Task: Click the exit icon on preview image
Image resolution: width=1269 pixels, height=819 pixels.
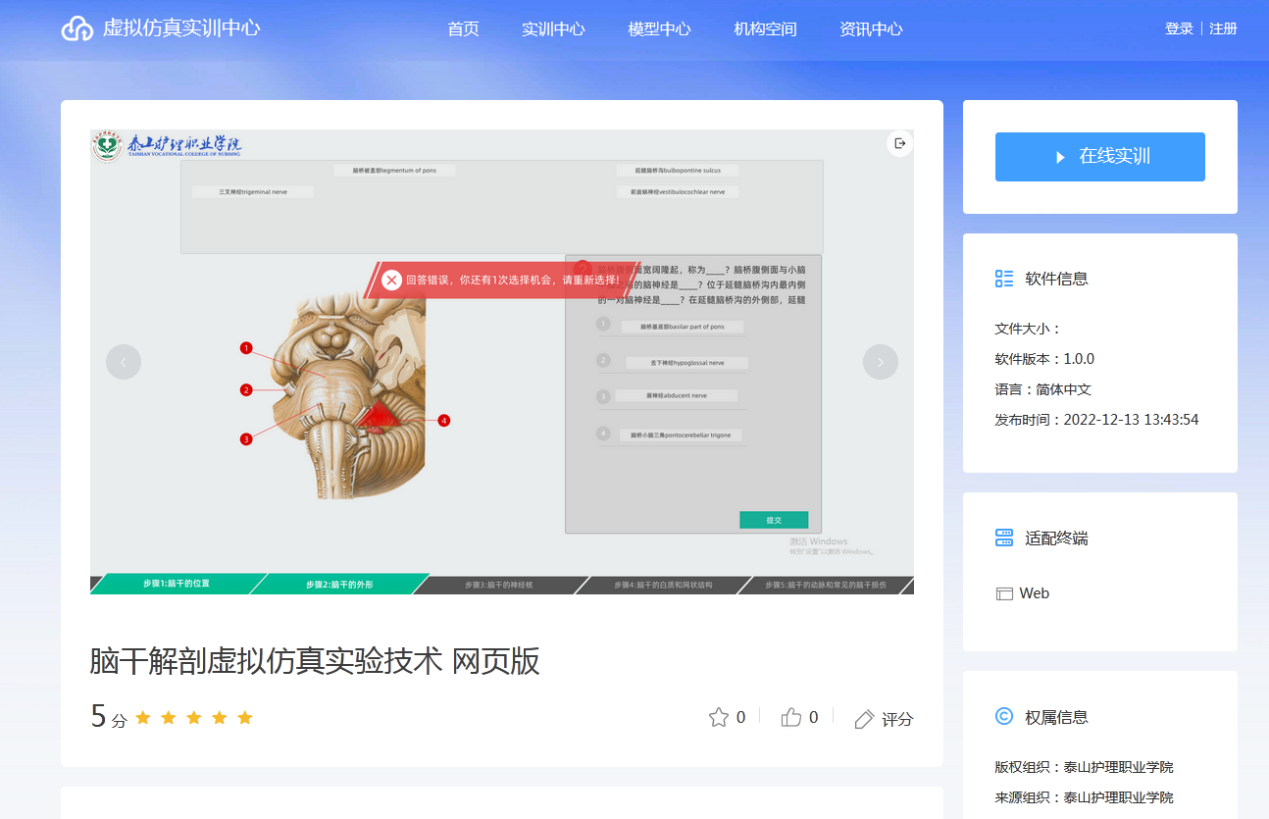Action: (900, 144)
